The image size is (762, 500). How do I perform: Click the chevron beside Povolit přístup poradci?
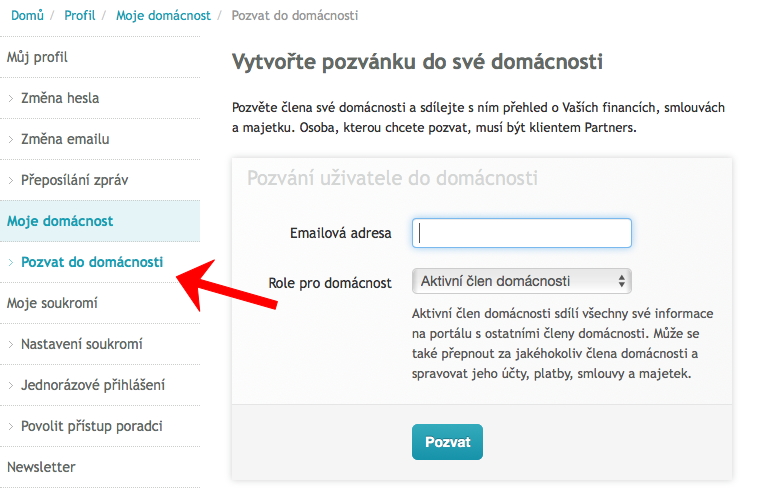click(11, 427)
